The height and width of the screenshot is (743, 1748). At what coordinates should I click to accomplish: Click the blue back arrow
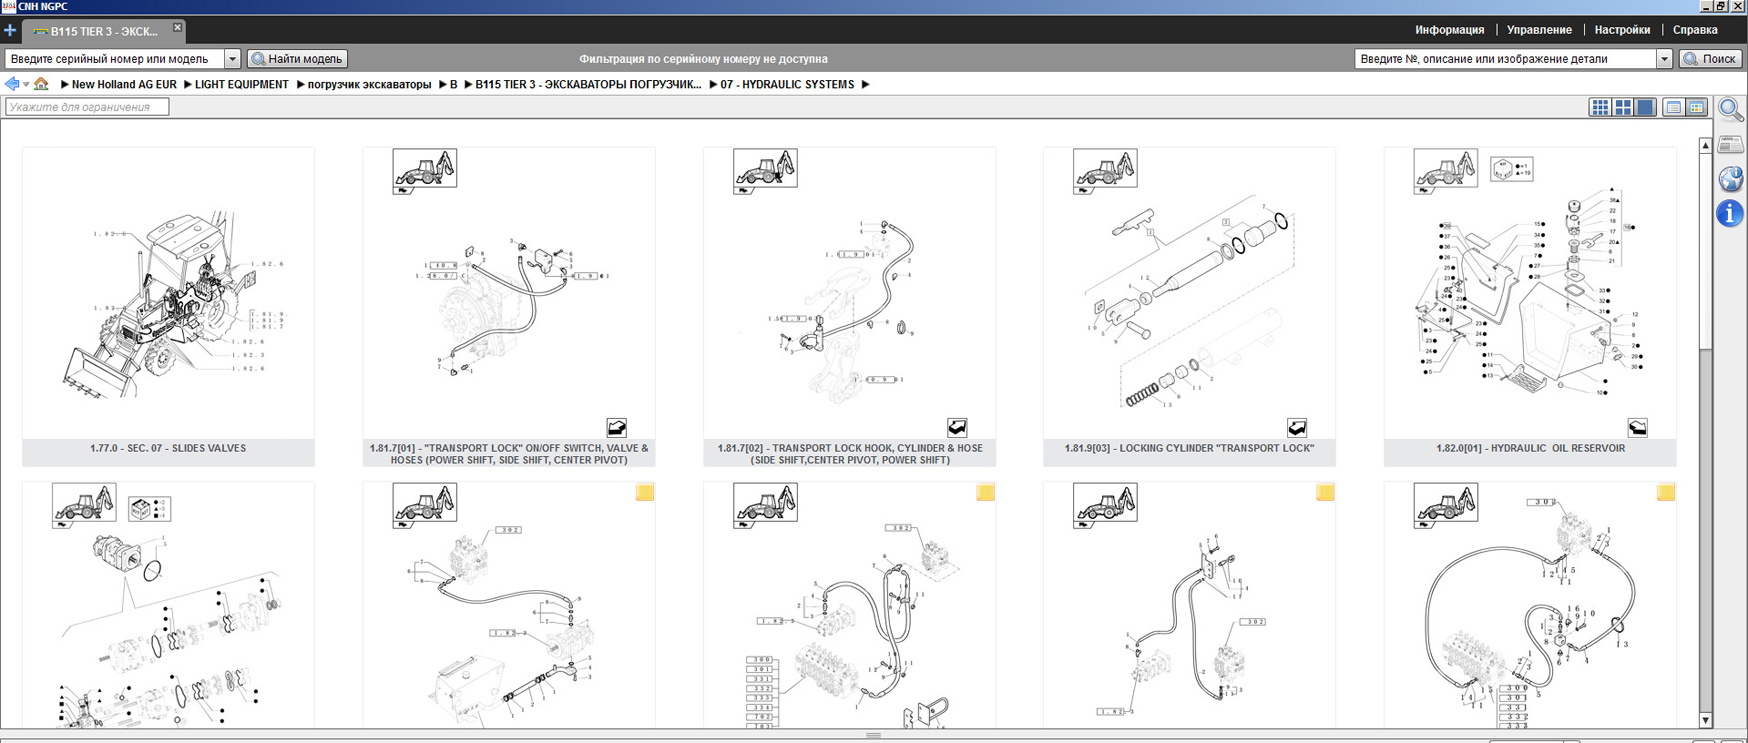click(x=12, y=85)
